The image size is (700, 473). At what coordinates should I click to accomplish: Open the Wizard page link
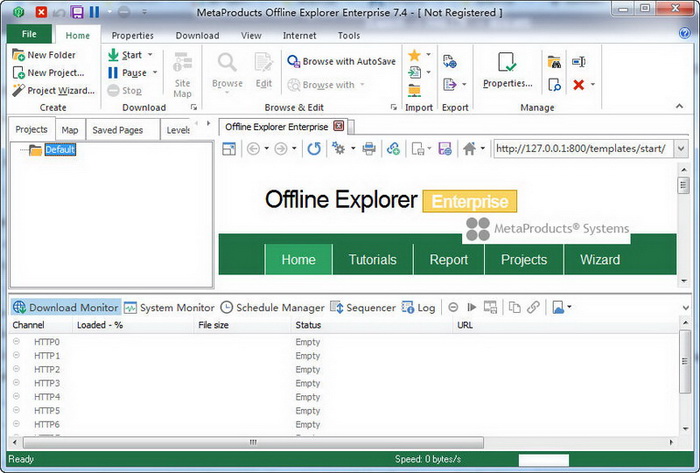click(600, 260)
